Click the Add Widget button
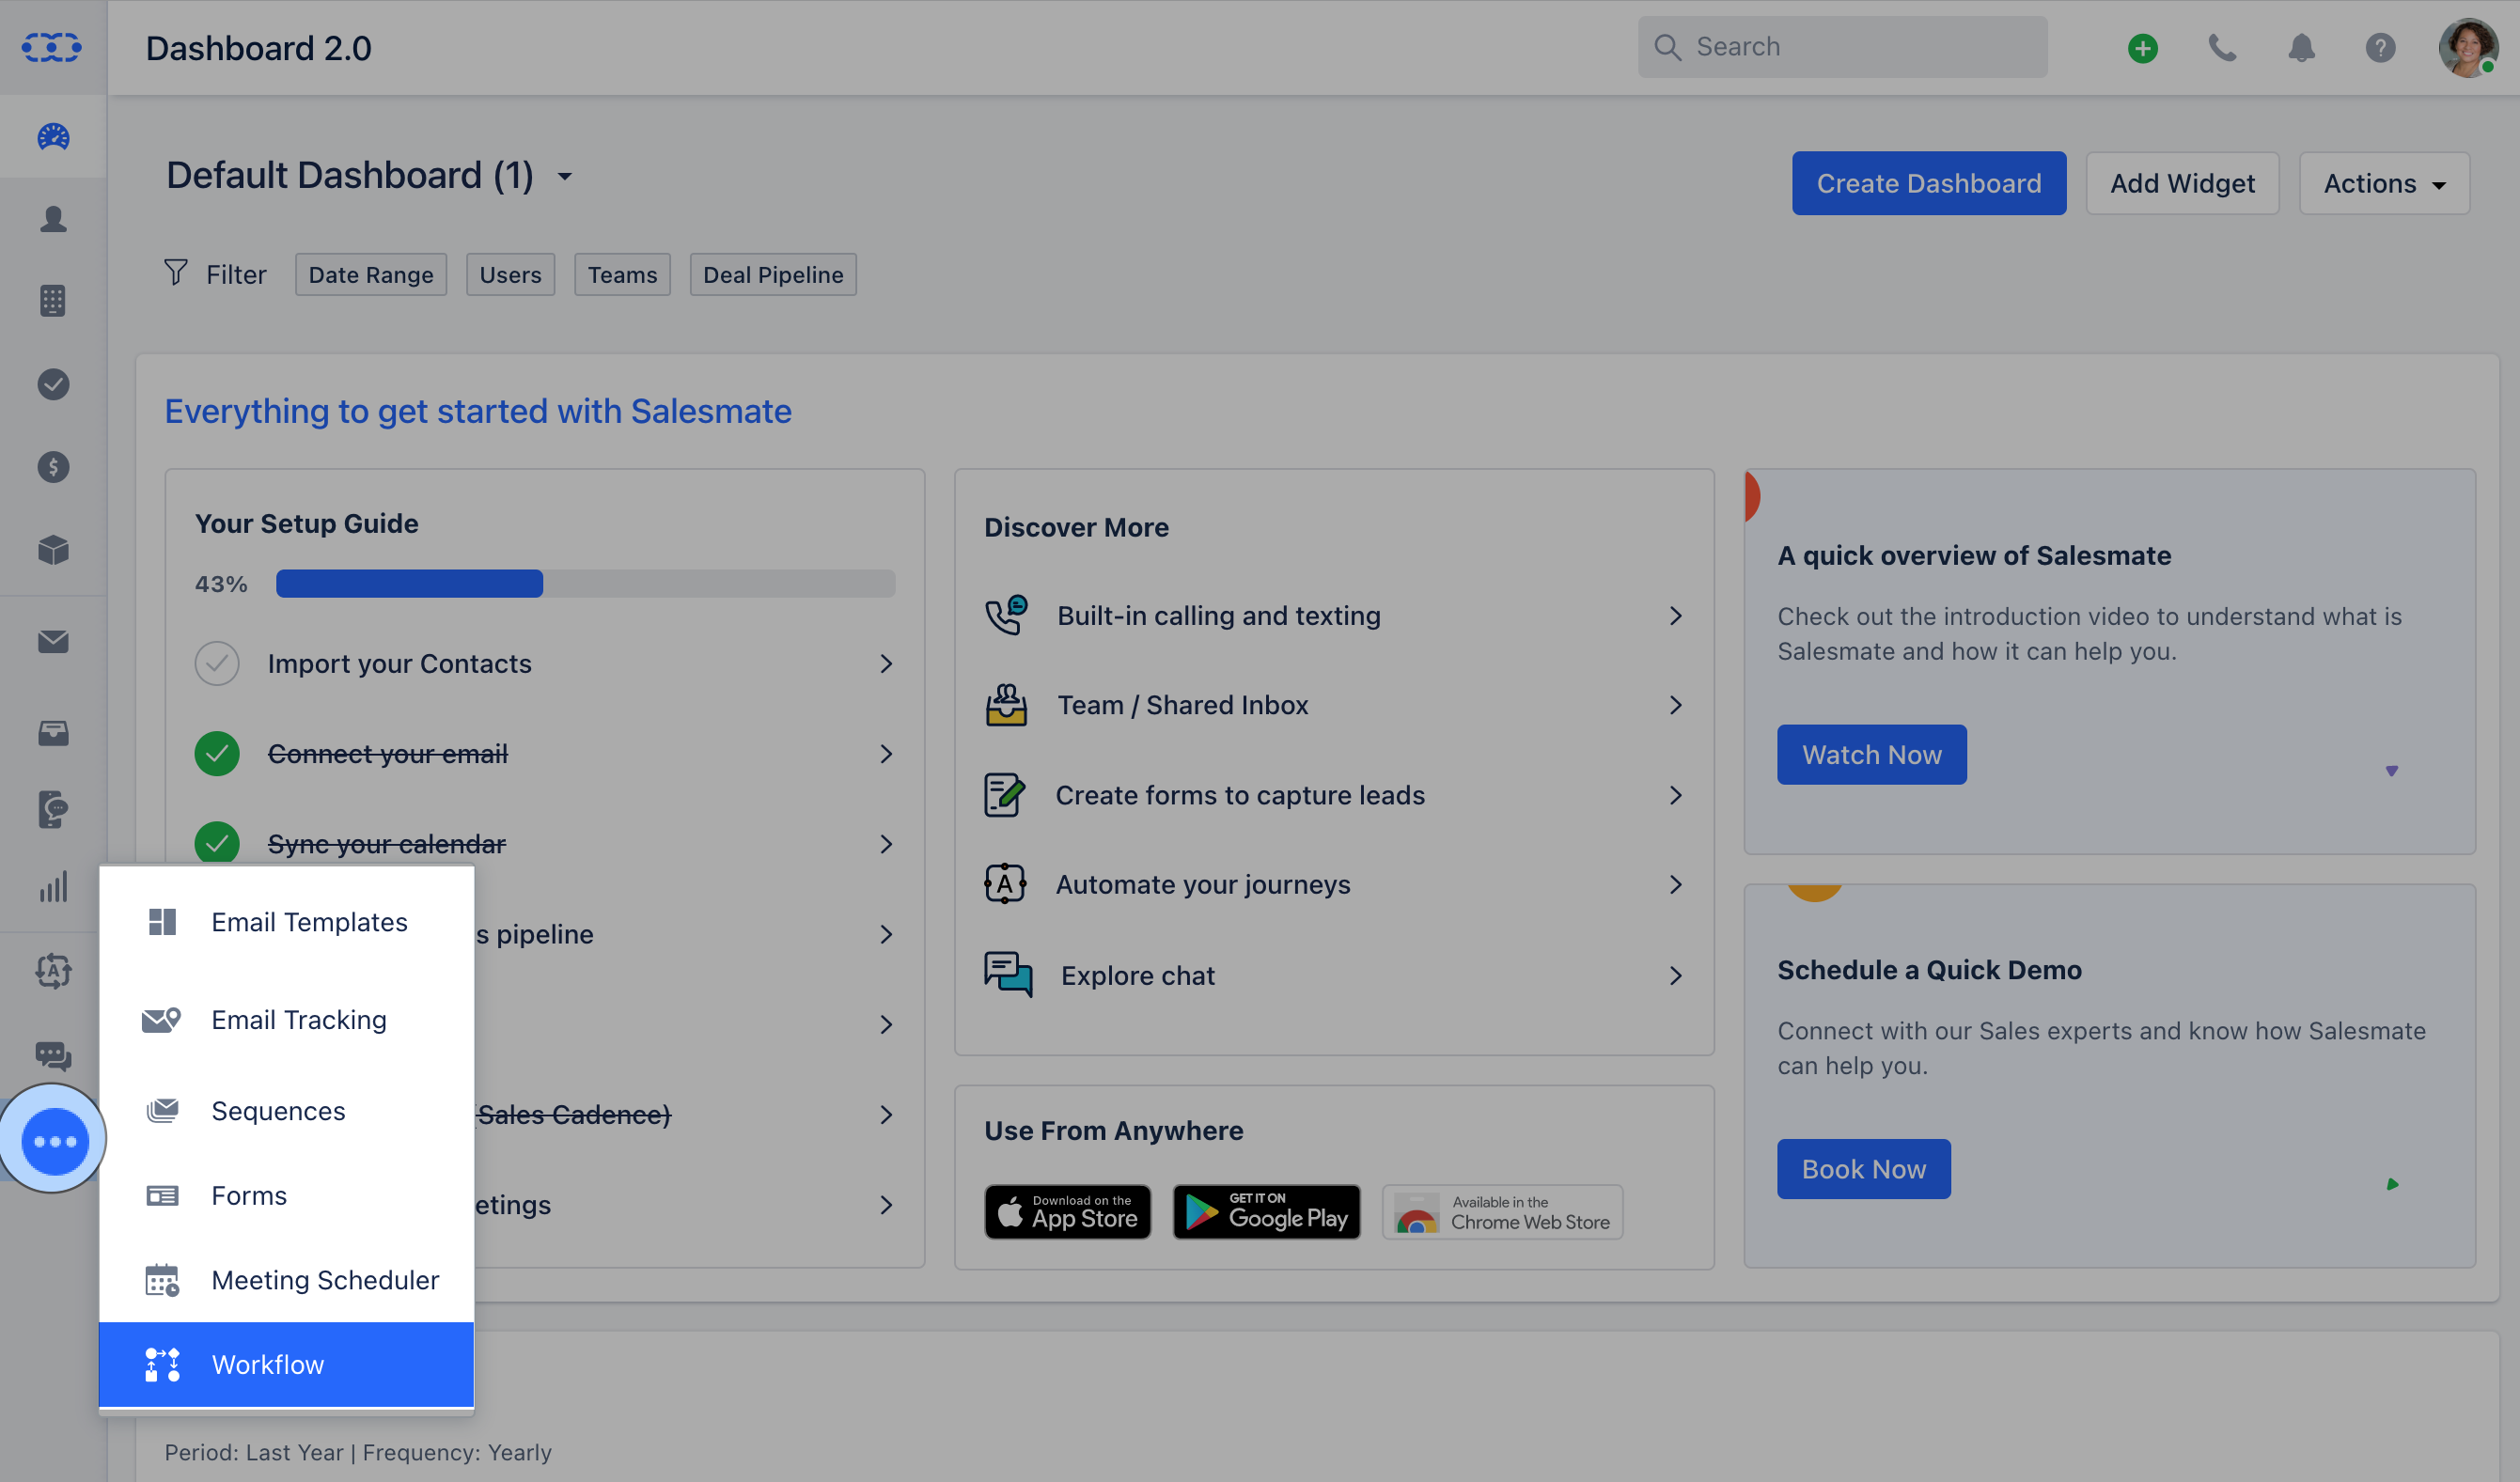This screenshot has width=2520, height=1482. point(2182,183)
